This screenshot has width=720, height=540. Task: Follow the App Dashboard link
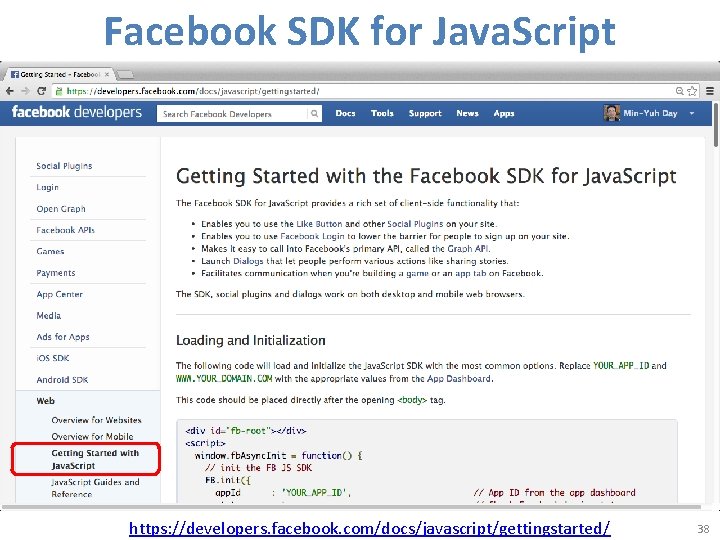459,379
